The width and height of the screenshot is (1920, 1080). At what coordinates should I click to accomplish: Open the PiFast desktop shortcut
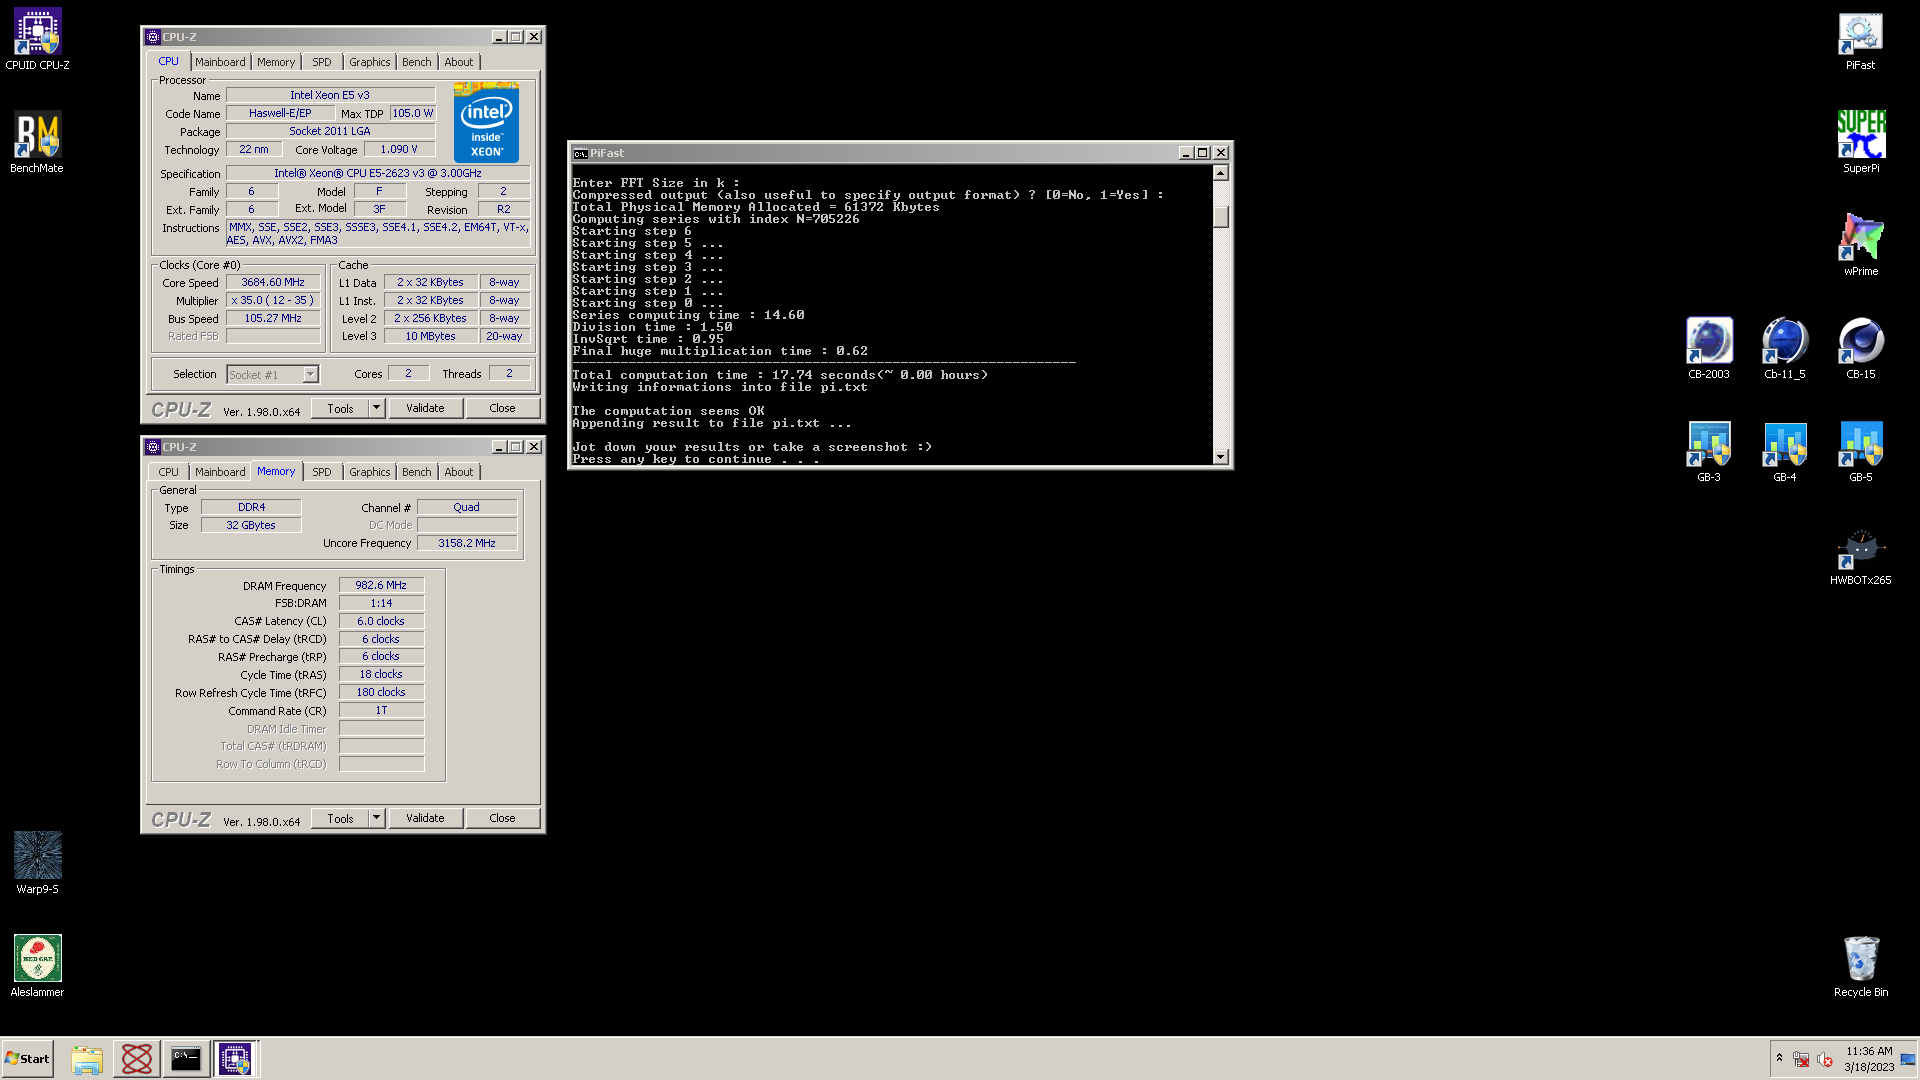click(1860, 39)
